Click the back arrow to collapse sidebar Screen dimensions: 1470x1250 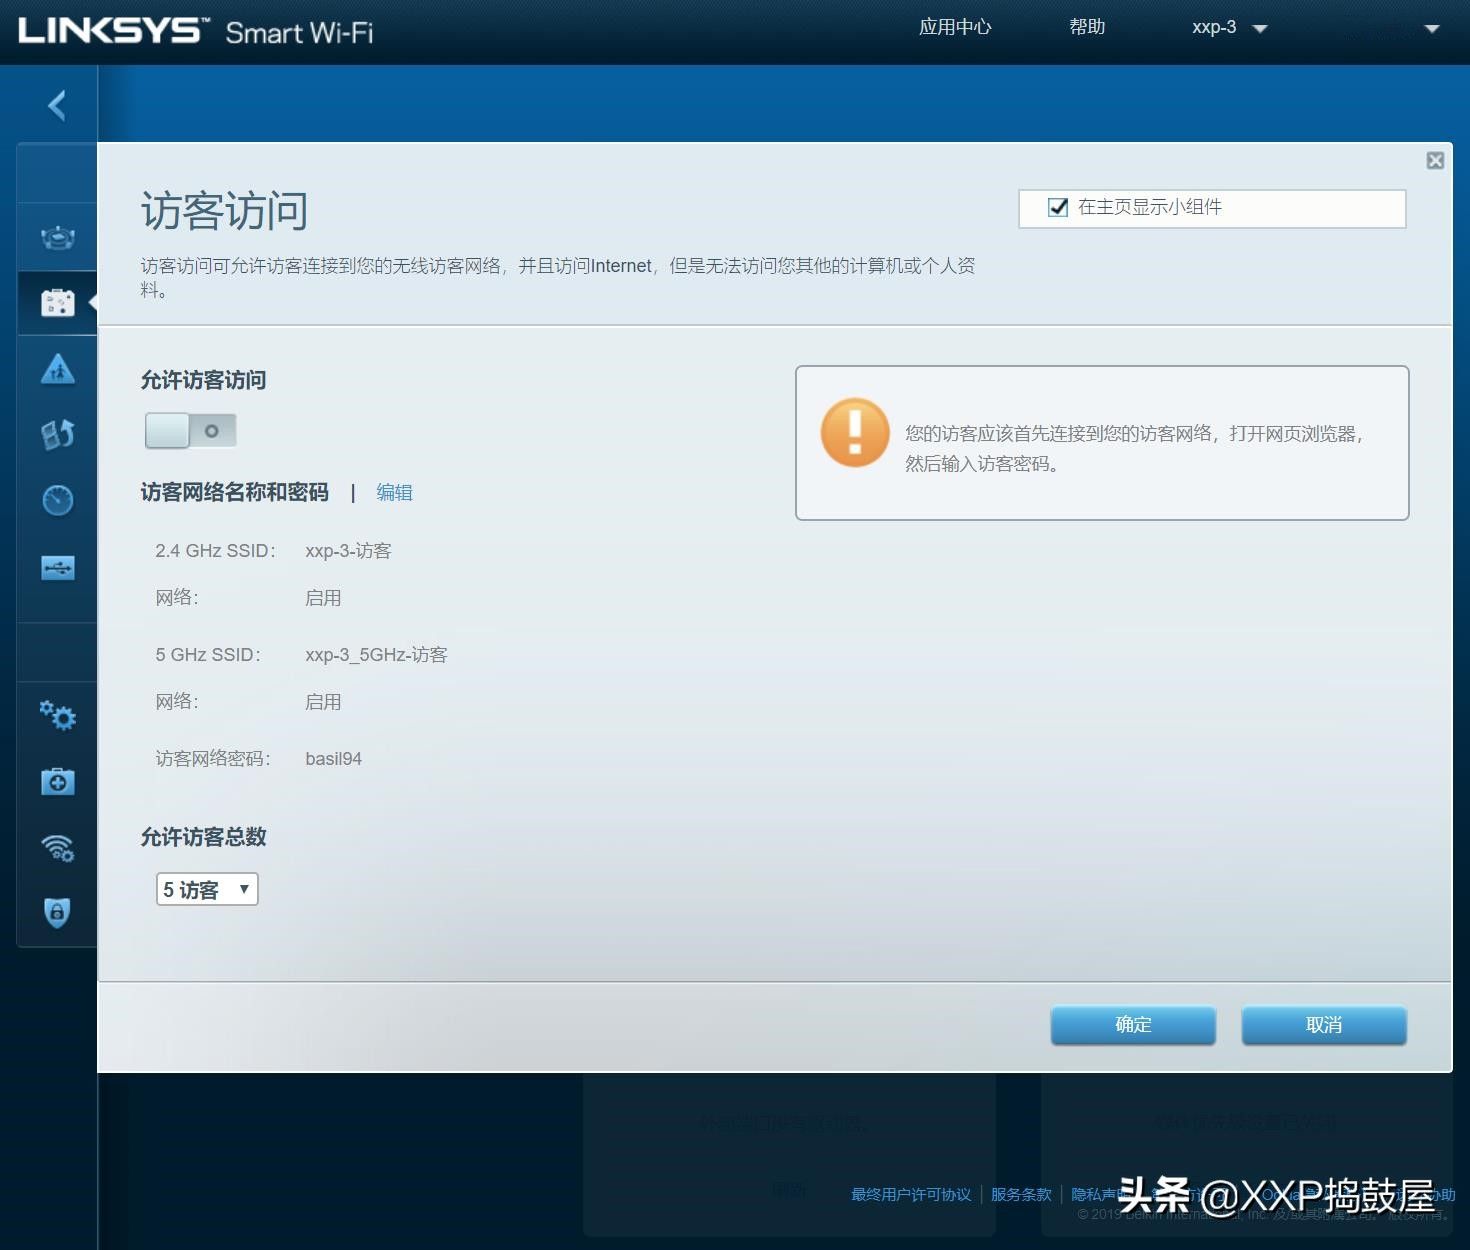57,105
